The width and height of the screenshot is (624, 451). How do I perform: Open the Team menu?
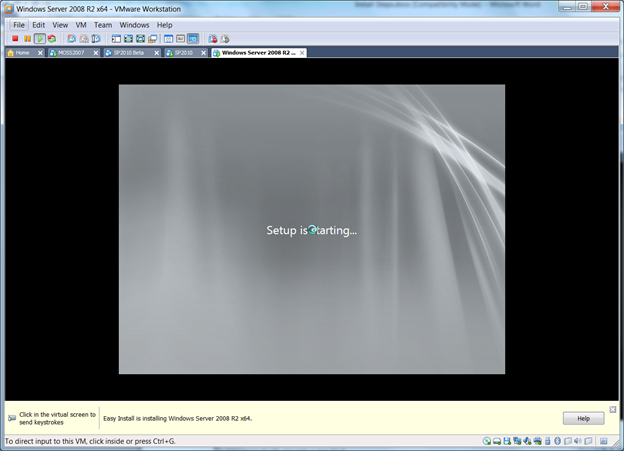[x=103, y=25]
